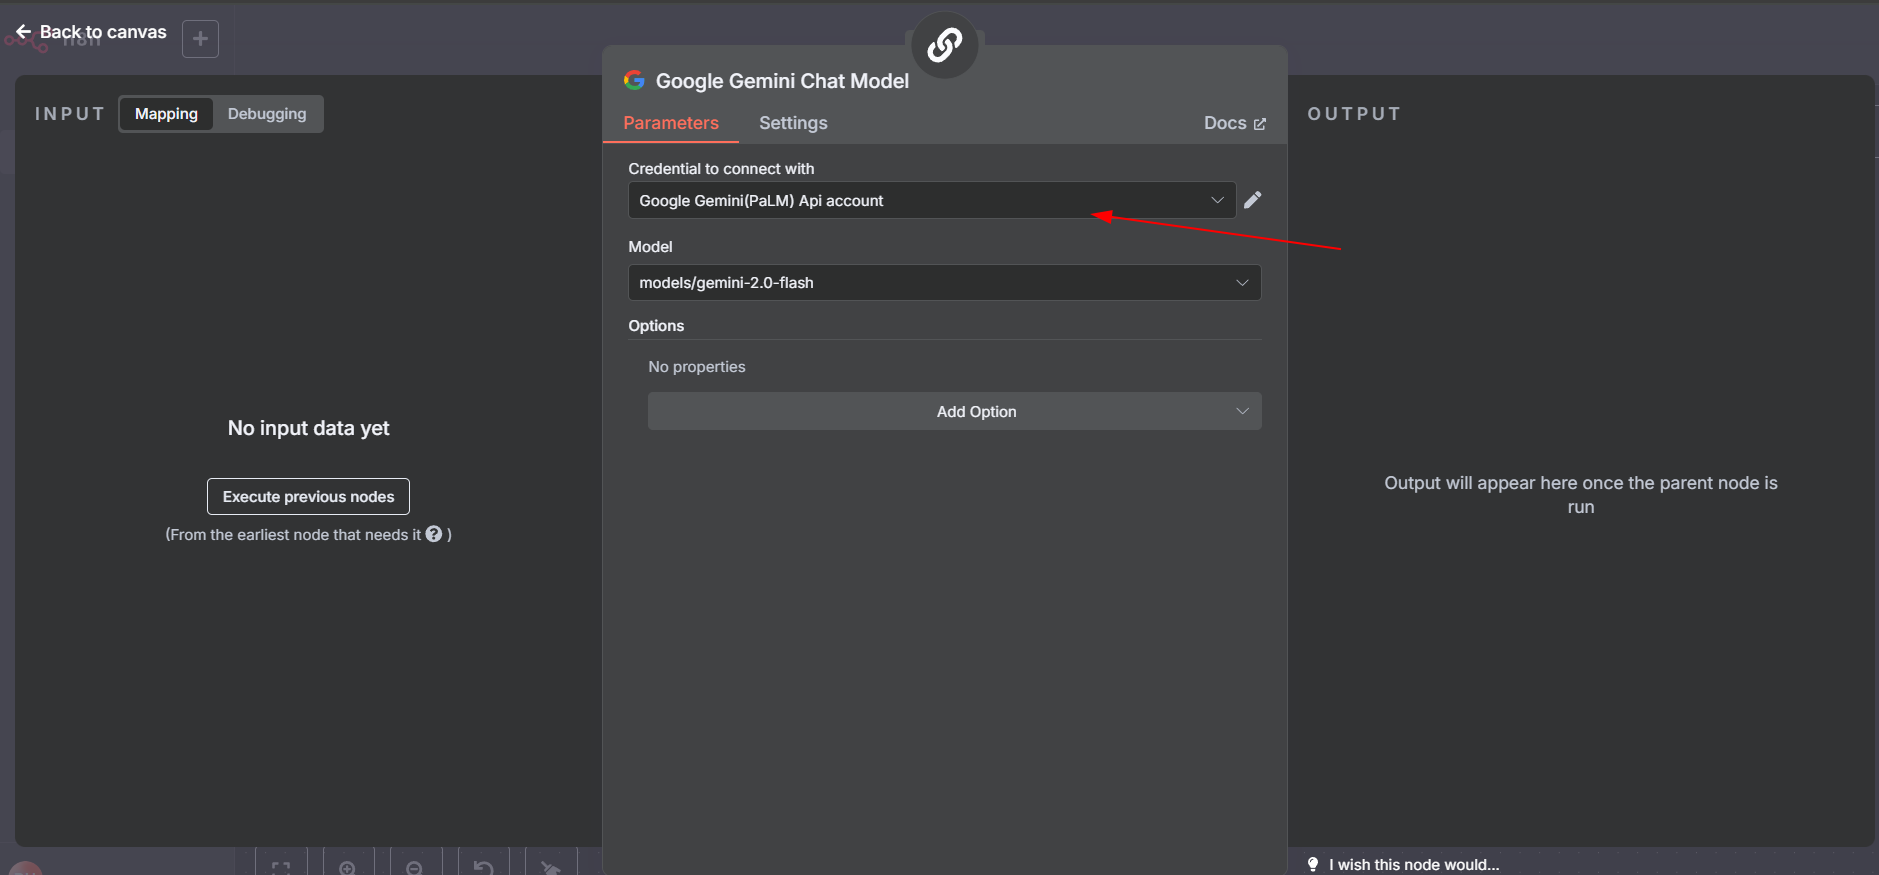Viewport: 1879px width, 875px height.
Task: Click the zoom in magnifier on the canvas toolbar
Action: click(347, 867)
